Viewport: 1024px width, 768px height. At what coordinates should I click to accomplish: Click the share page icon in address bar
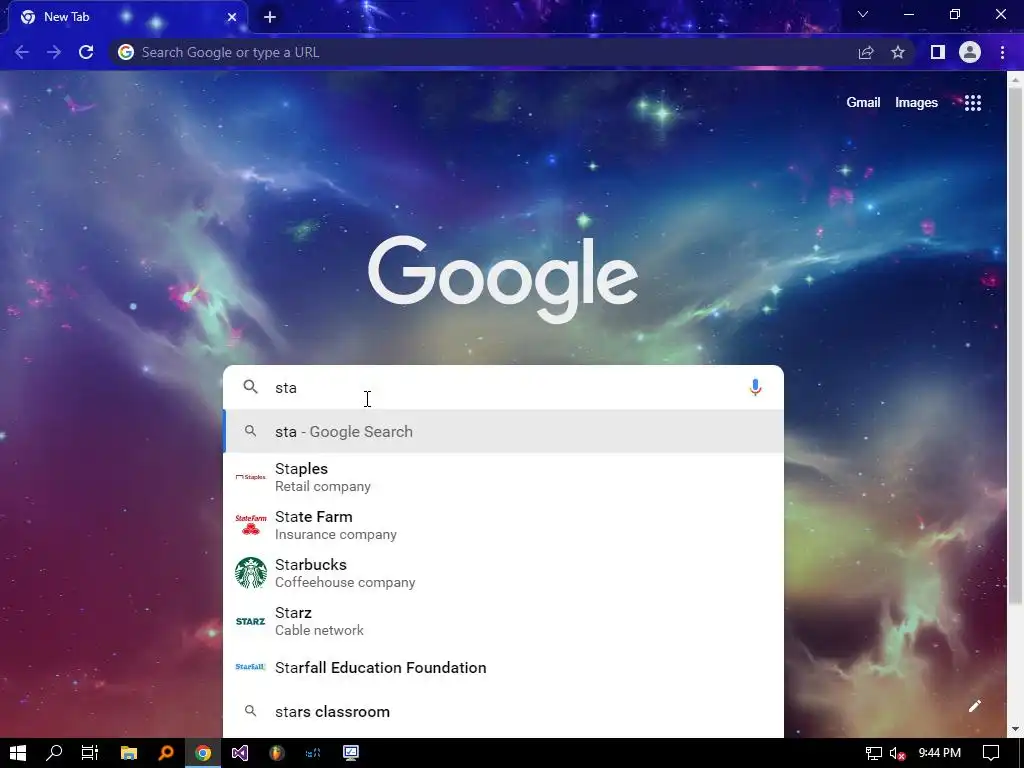[x=866, y=52]
